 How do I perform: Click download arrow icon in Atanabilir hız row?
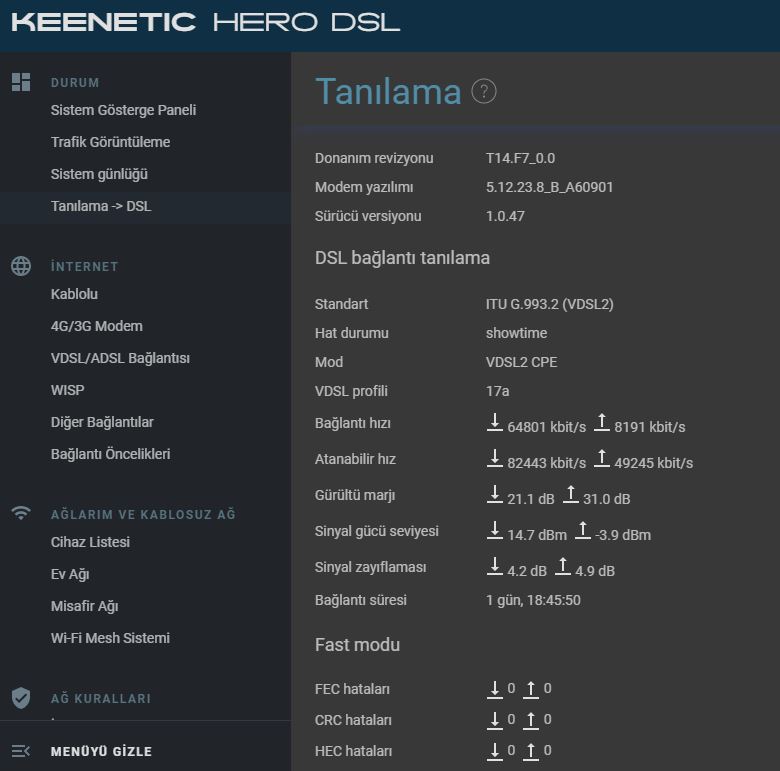coord(494,458)
